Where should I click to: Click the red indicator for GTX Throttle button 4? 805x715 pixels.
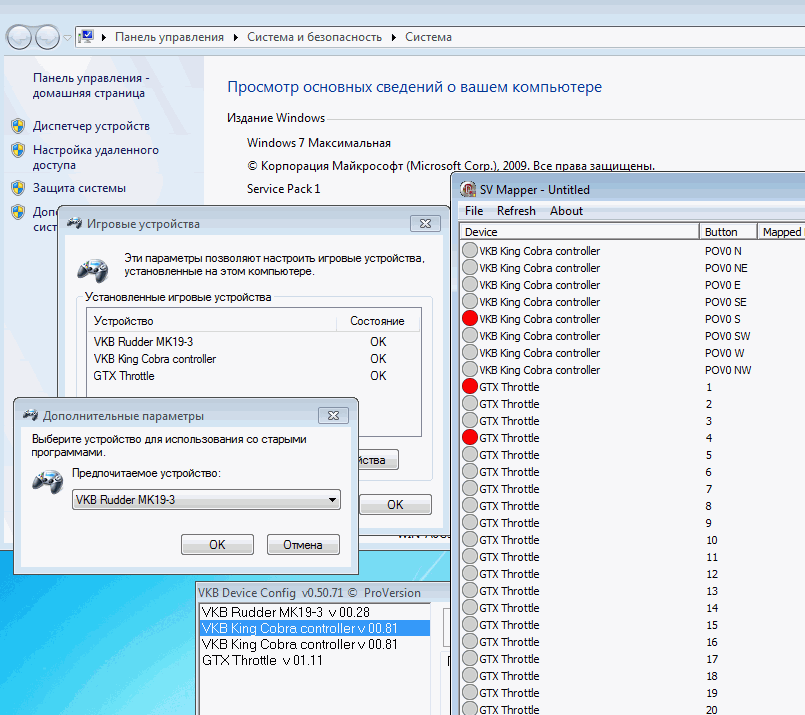[x=470, y=437]
